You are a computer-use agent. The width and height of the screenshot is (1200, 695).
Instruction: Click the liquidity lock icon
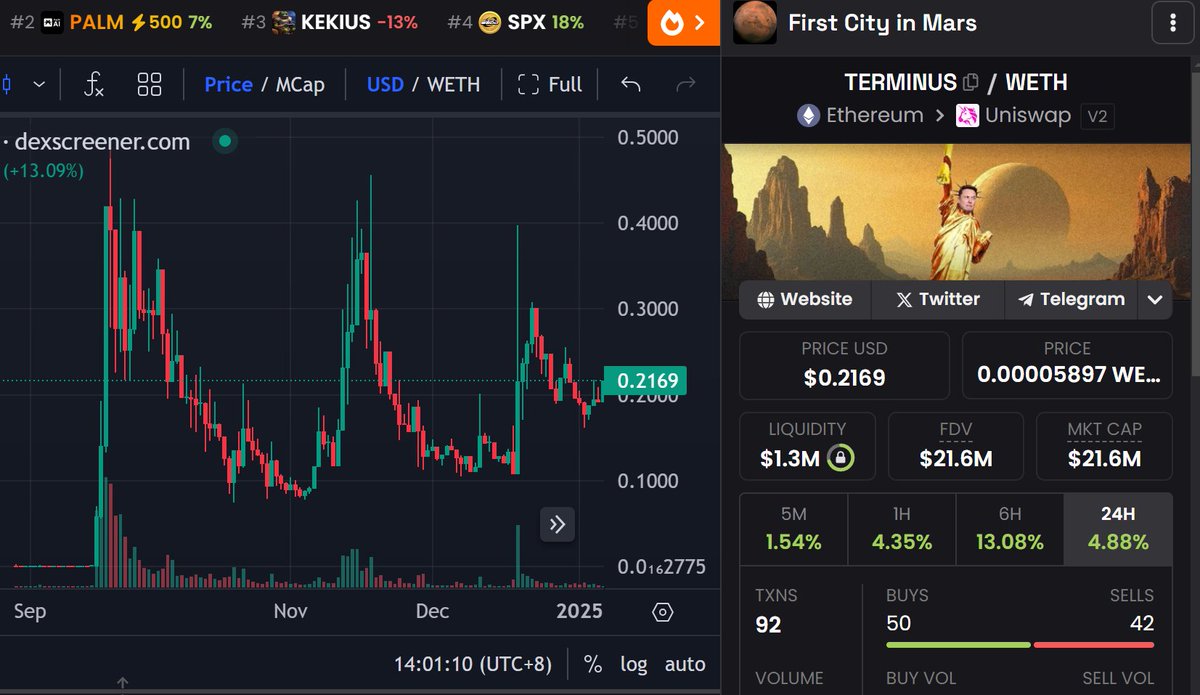(841, 459)
